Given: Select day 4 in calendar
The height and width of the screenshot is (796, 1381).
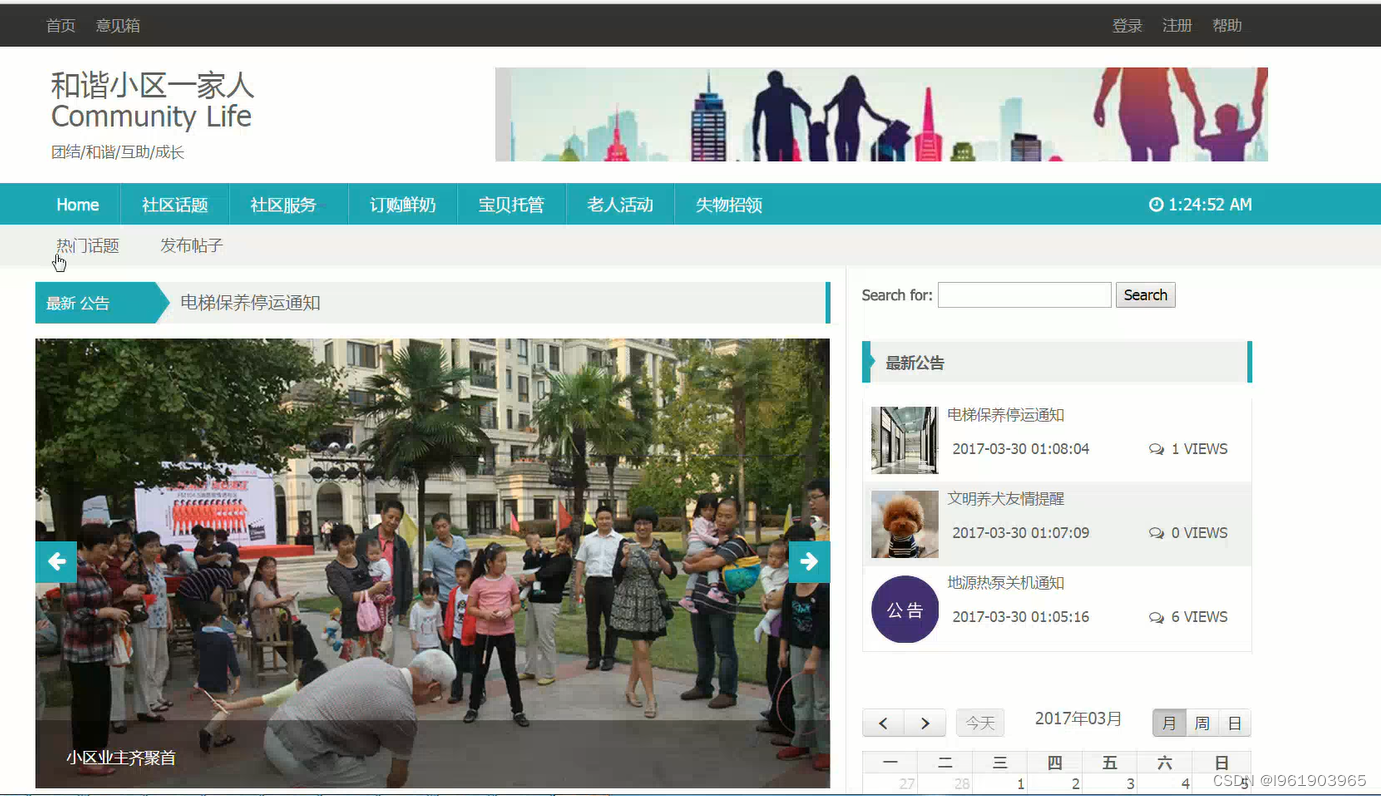Looking at the screenshot, I should point(1165,784).
